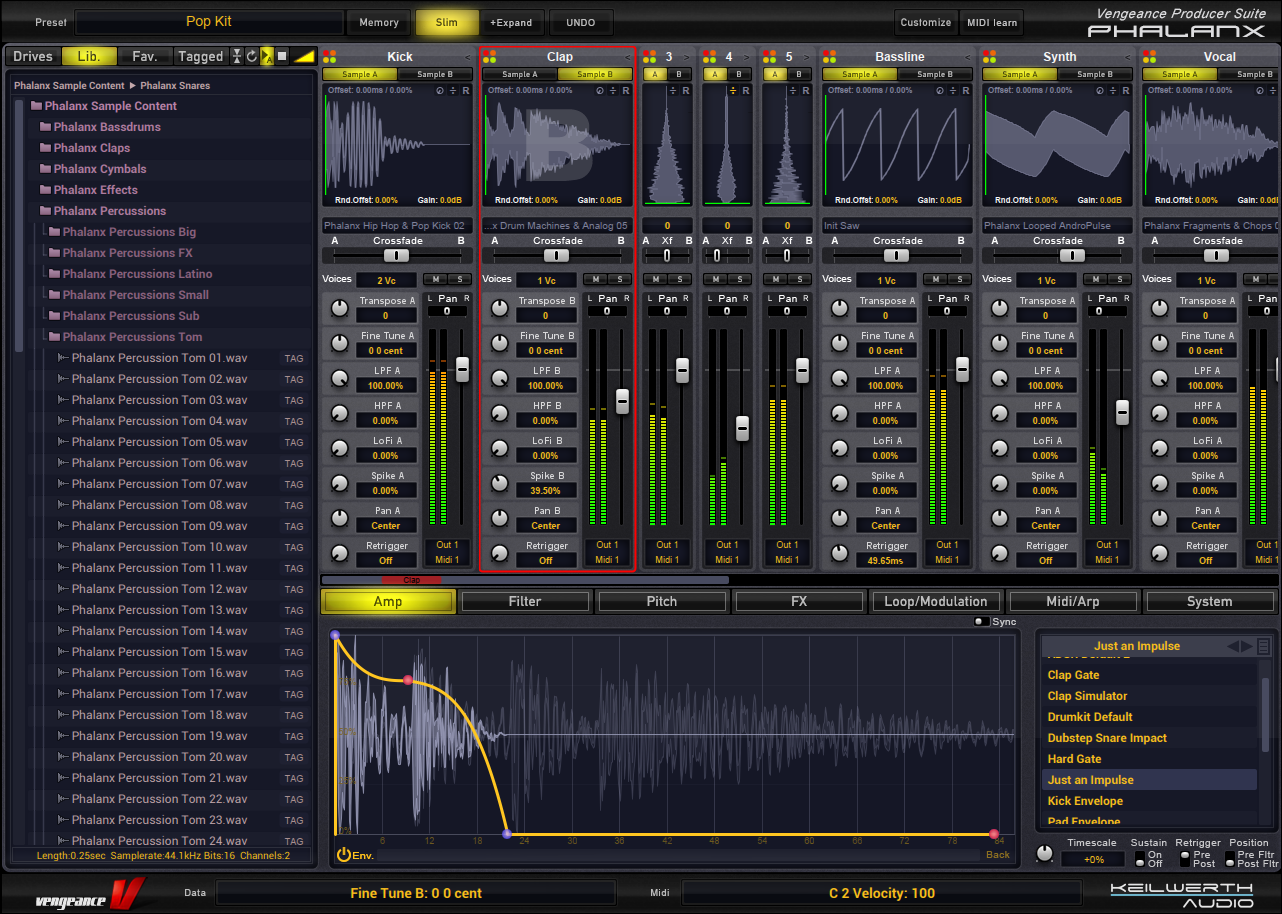Expand the Phalanx Percussions Latino folder
Image resolution: width=1282 pixels, height=914 pixels.
[x=54, y=274]
